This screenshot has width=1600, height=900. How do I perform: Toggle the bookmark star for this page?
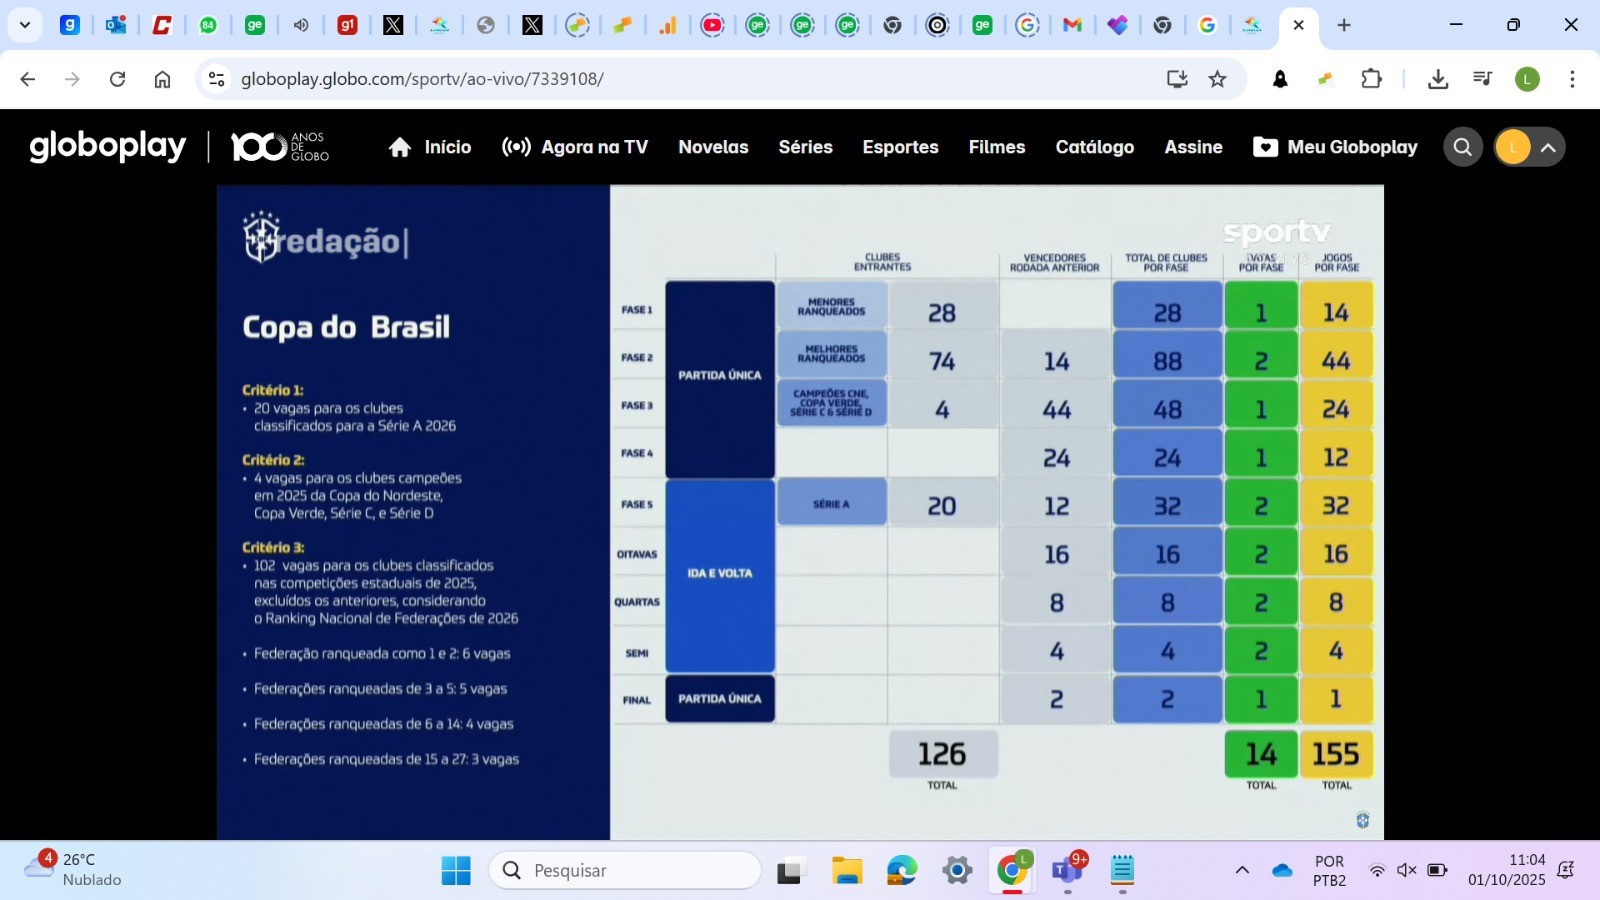(x=1218, y=78)
